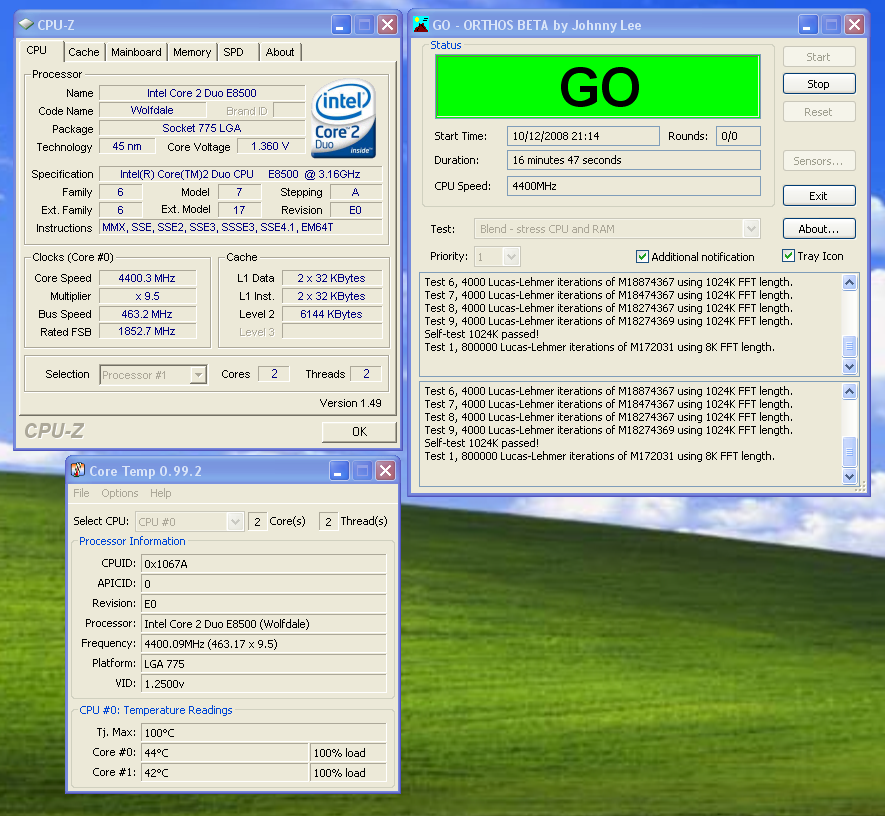Open the Test type dropdown in ORTHOS

pyautogui.click(x=751, y=229)
